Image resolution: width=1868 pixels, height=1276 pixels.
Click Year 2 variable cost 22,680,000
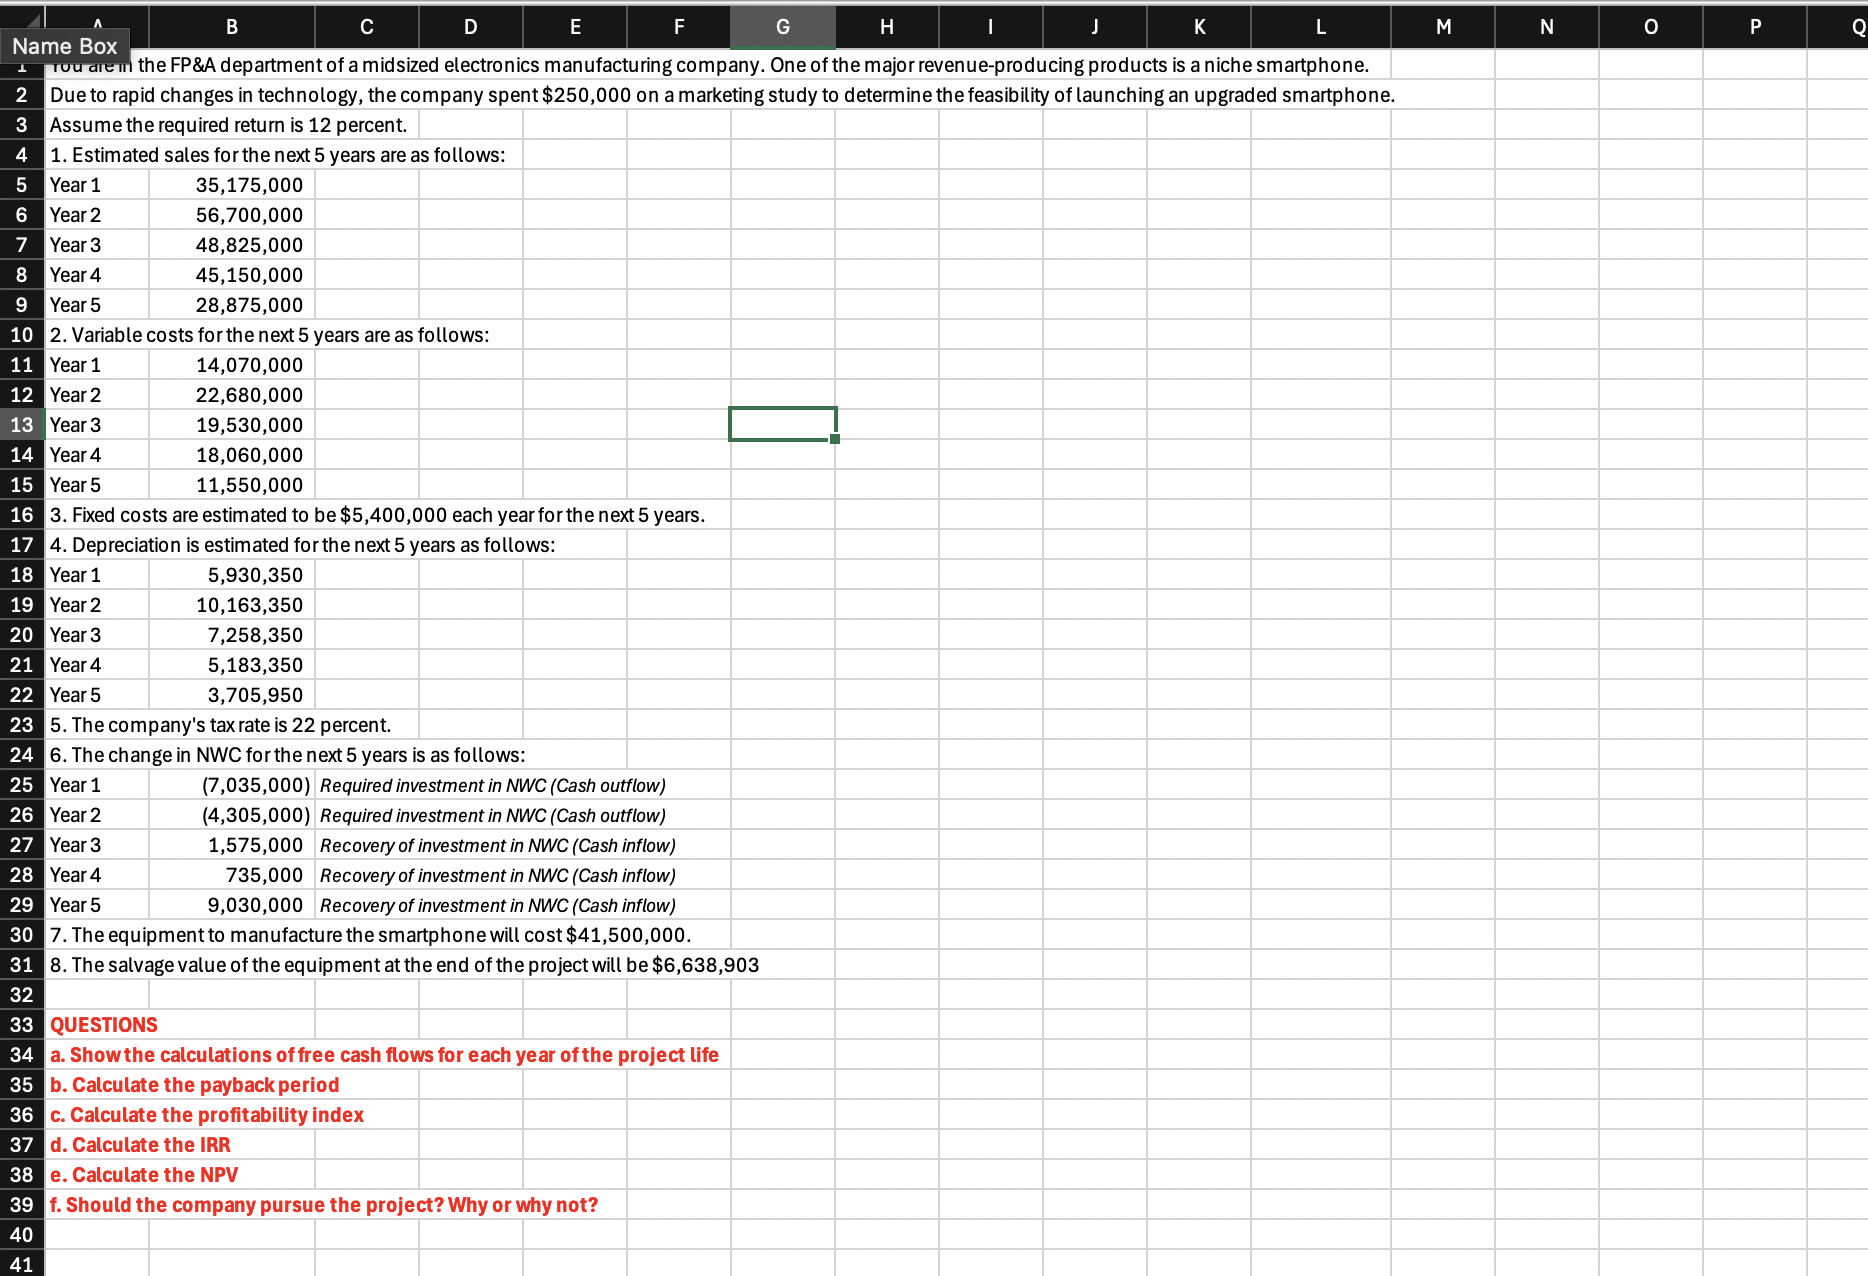232,395
